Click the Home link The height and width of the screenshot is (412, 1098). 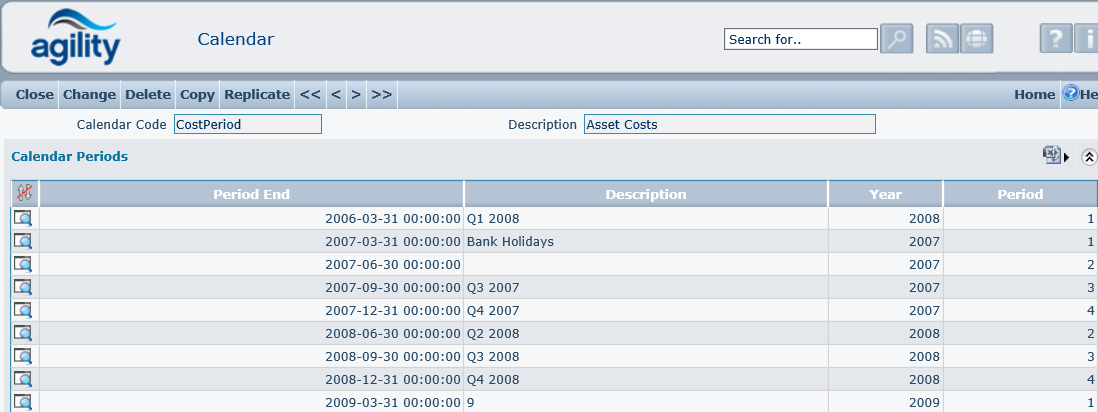pos(1034,94)
